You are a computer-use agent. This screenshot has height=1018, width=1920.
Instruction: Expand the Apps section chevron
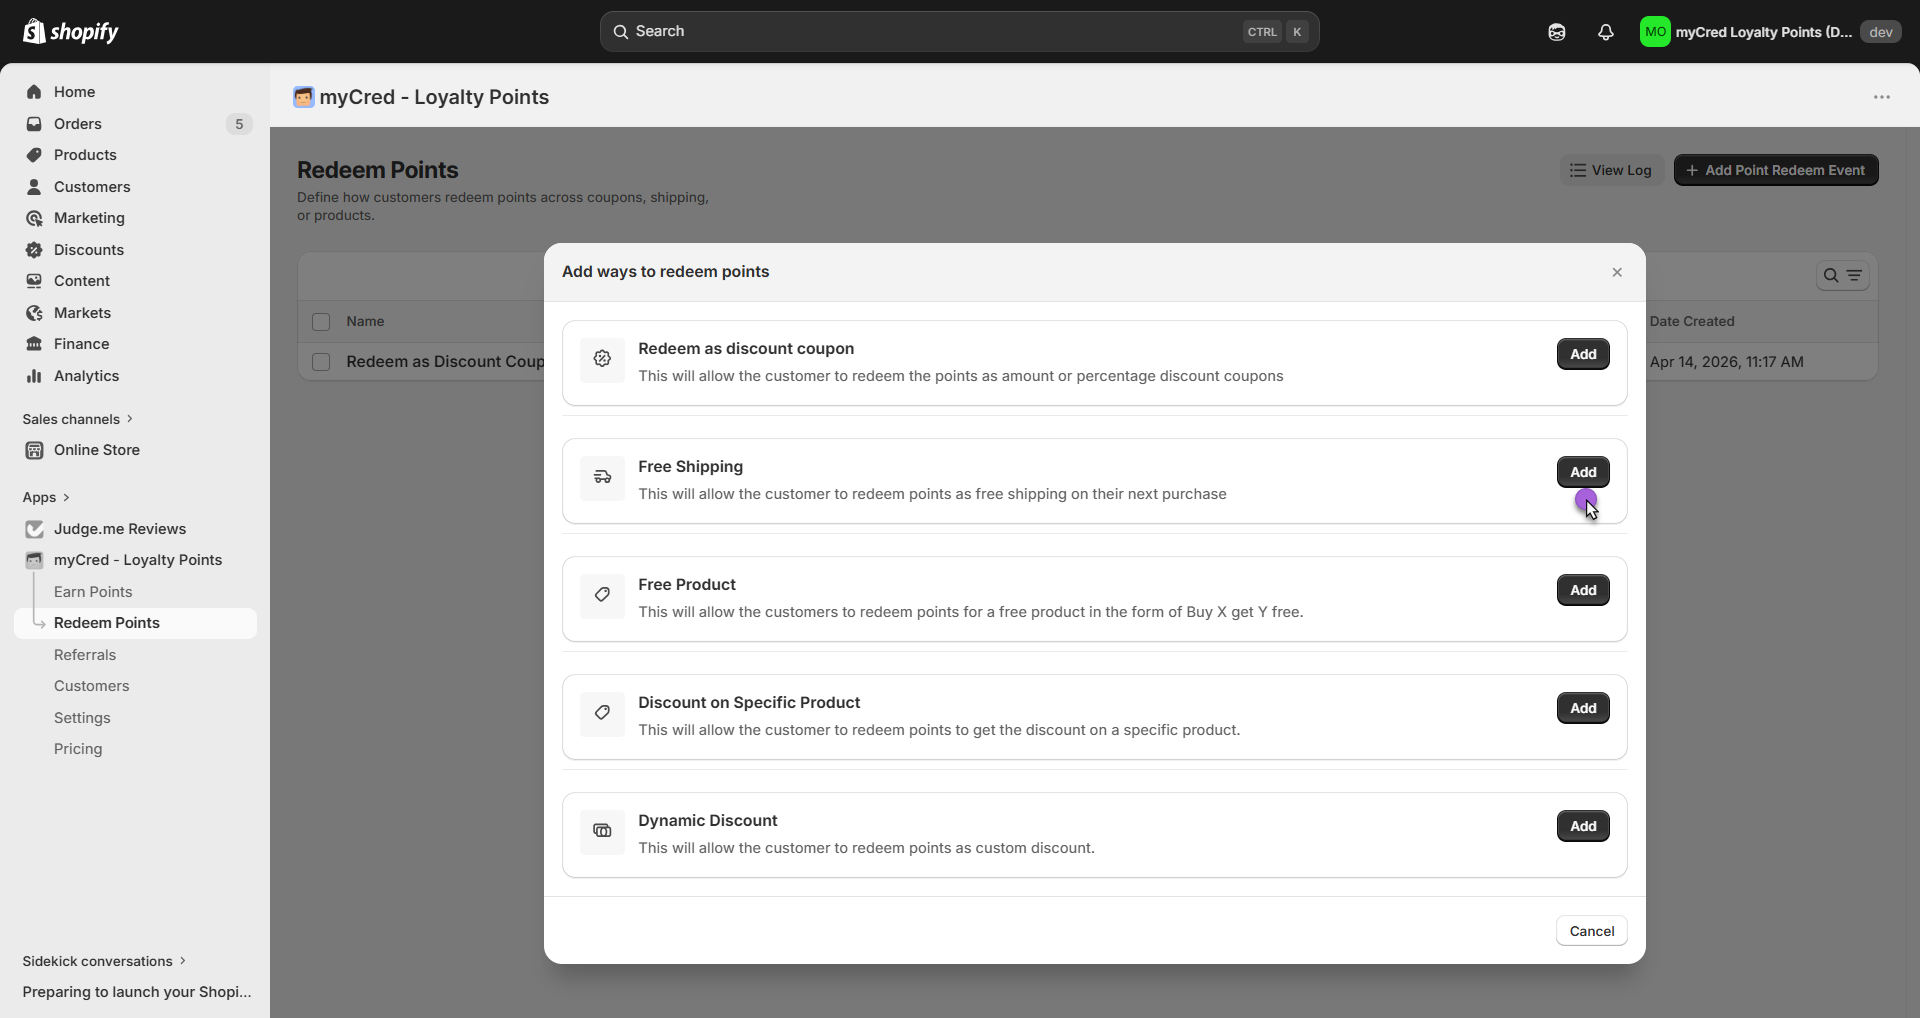66,497
